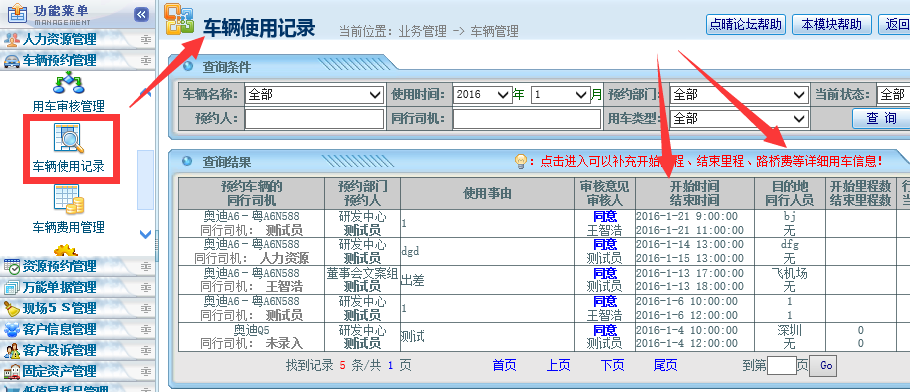Screen dimensions: 910x392
Task: Open the 预约部门 dropdown
Action: [x=739, y=94]
